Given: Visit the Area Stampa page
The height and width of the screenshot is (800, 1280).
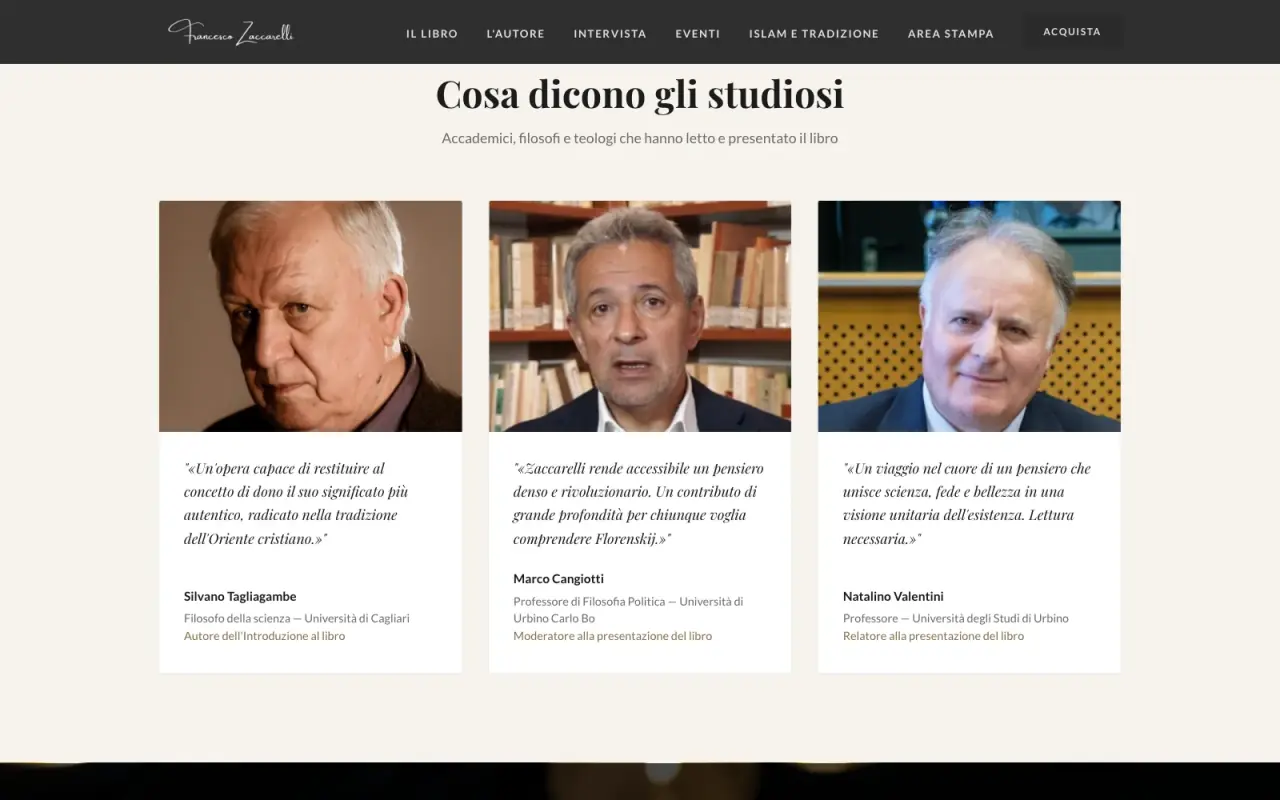Looking at the screenshot, I should pyautogui.click(x=951, y=34).
